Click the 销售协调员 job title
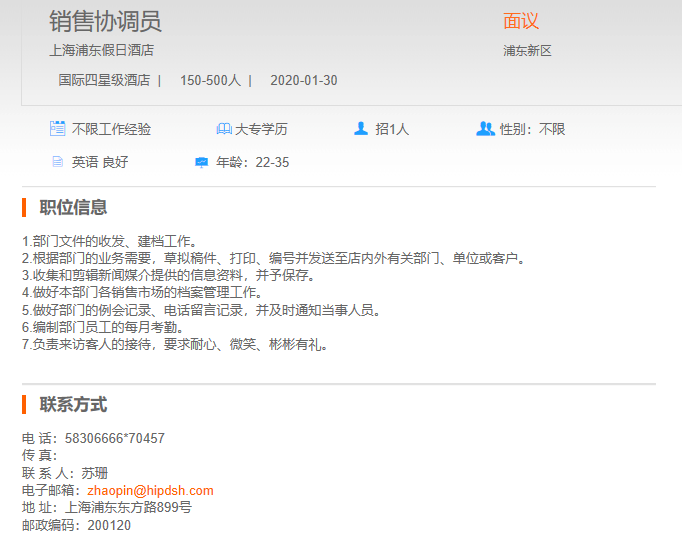The height and width of the screenshot is (546, 682). [105, 22]
